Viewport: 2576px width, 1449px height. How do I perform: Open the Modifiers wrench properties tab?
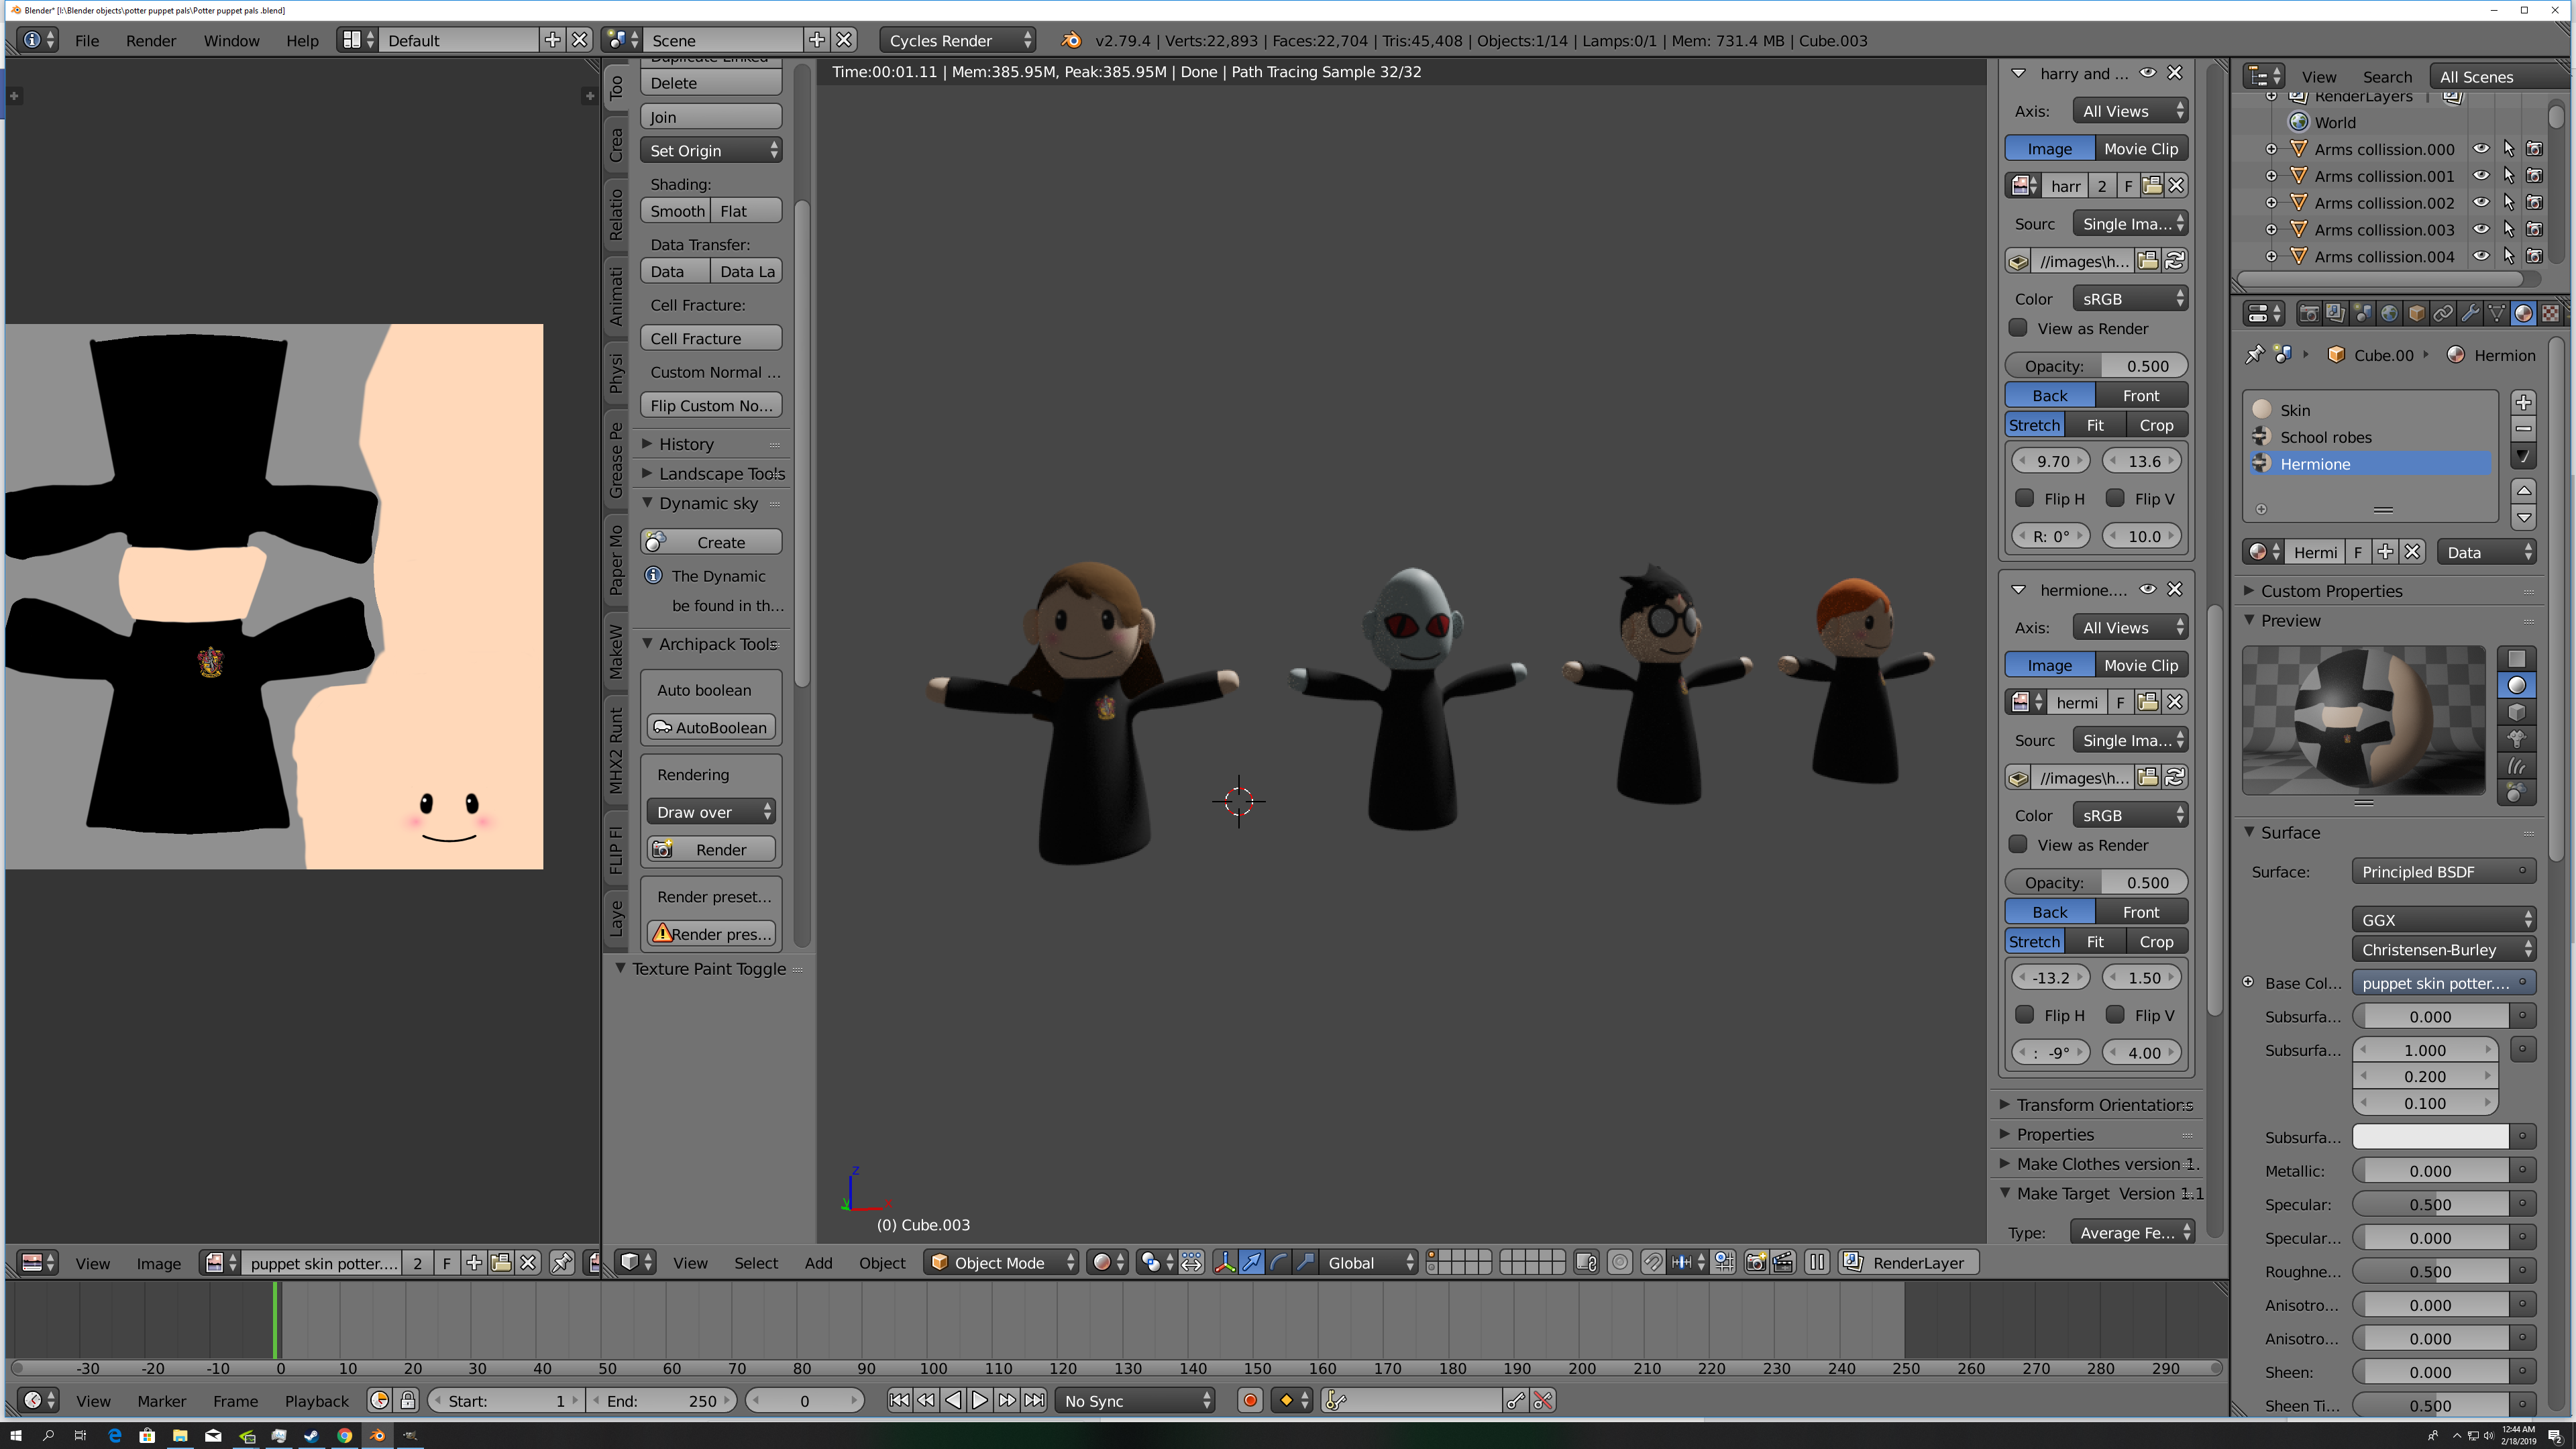(x=2469, y=314)
